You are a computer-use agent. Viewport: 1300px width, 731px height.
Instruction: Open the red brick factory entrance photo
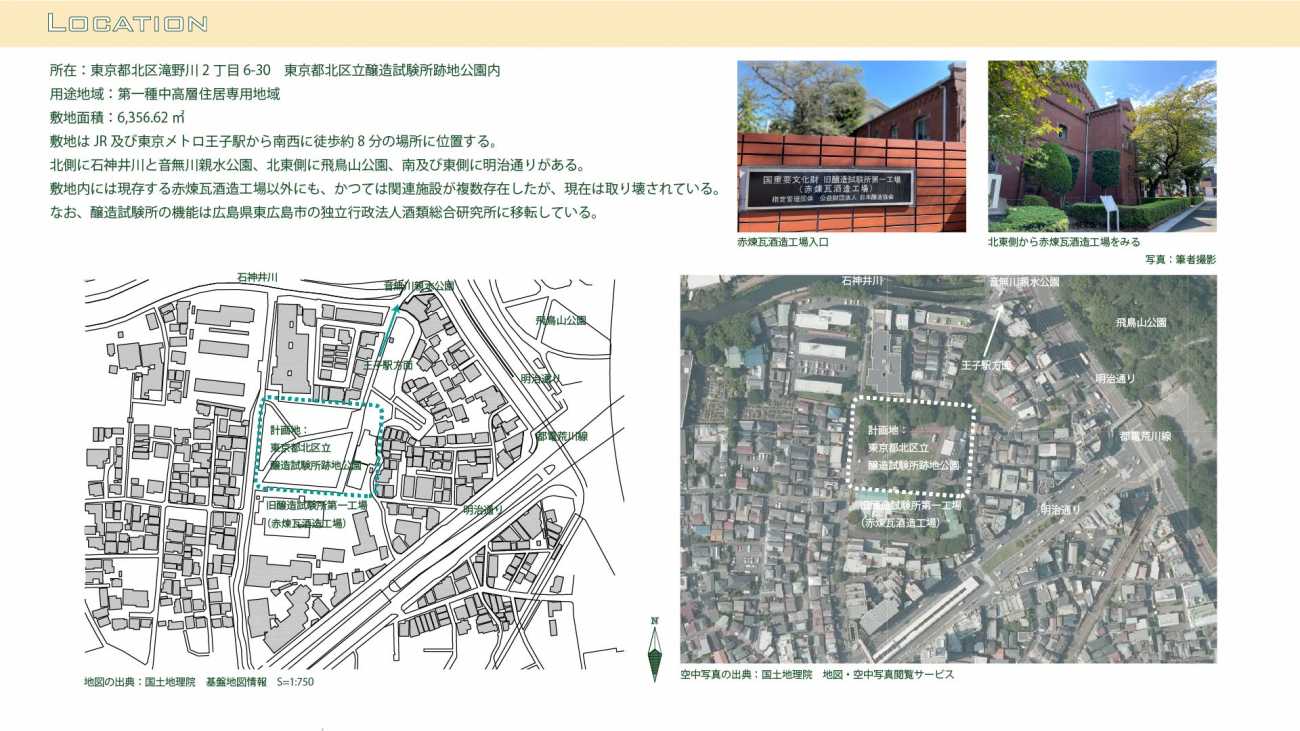click(x=851, y=146)
